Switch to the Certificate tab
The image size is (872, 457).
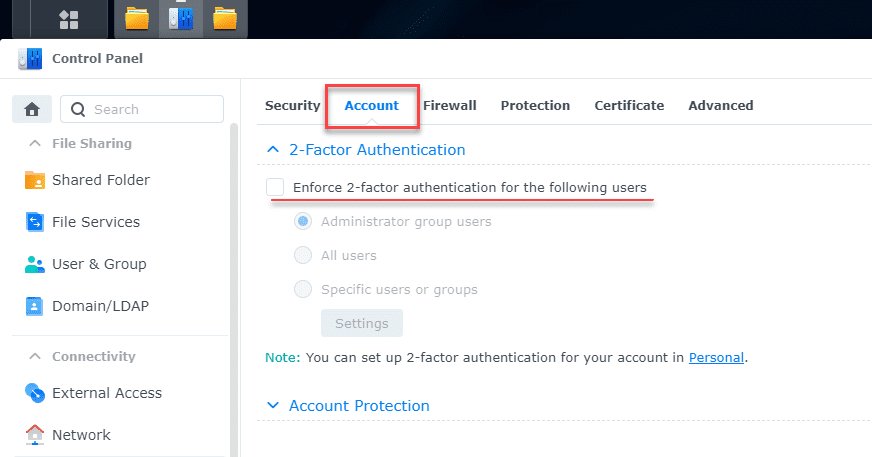(629, 105)
